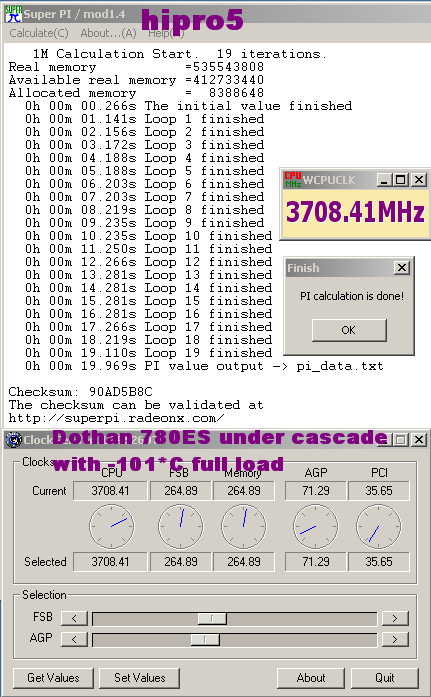431x697 pixels.
Task: Open About in the clock generator
Action: 311,678
